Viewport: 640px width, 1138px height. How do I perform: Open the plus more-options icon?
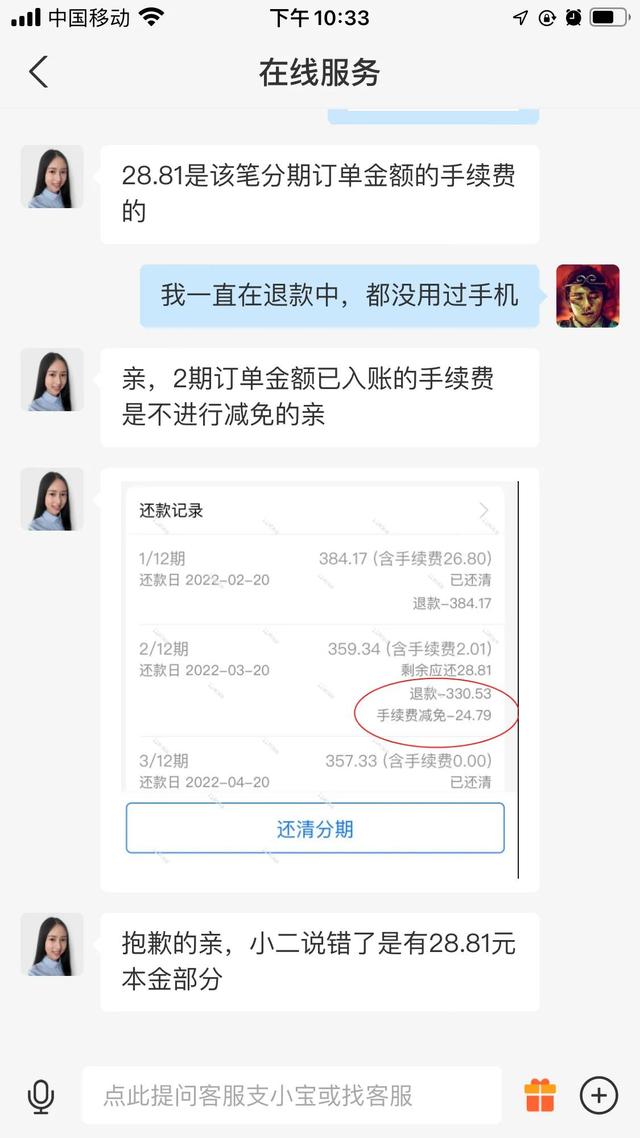[599, 1095]
